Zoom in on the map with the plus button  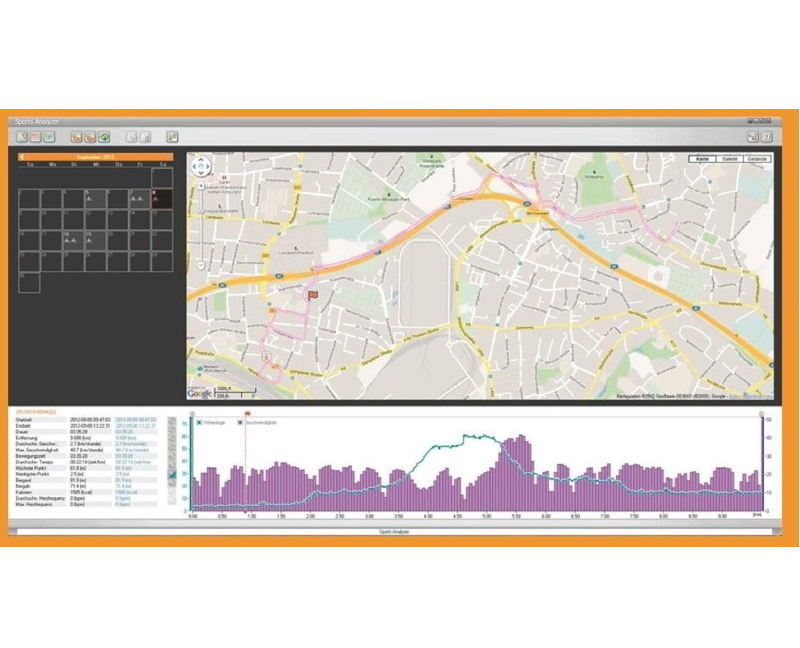tap(201, 186)
